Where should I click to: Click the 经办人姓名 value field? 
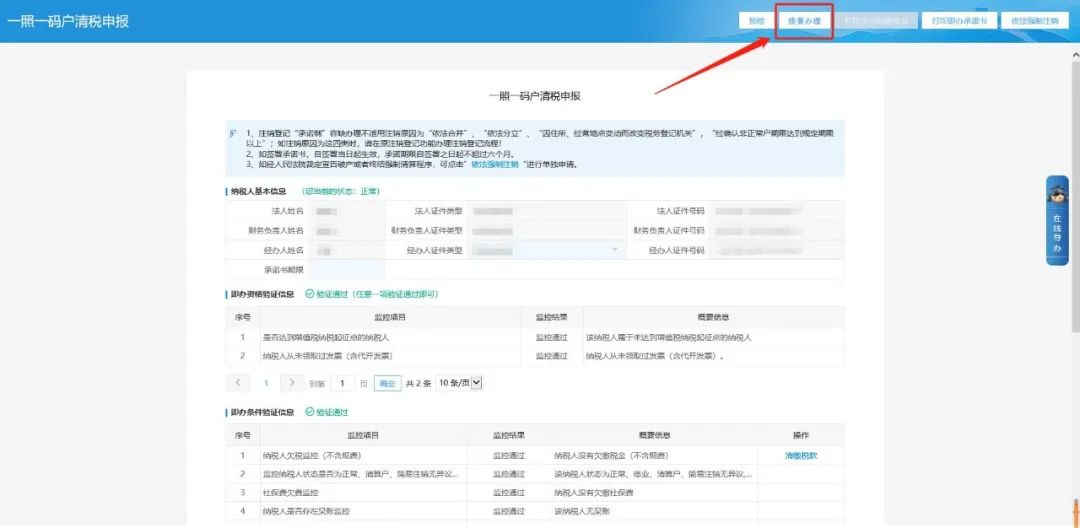pos(346,251)
